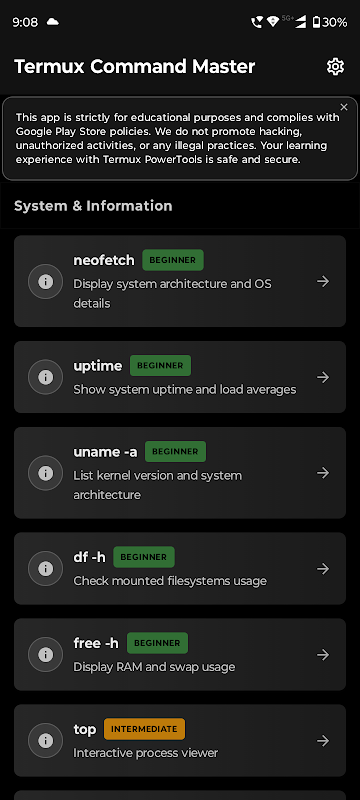Image resolution: width=360 pixels, height=800 pixels.
Task: Tap the BEGINNER badge on df -h
Action: [144, 557]
